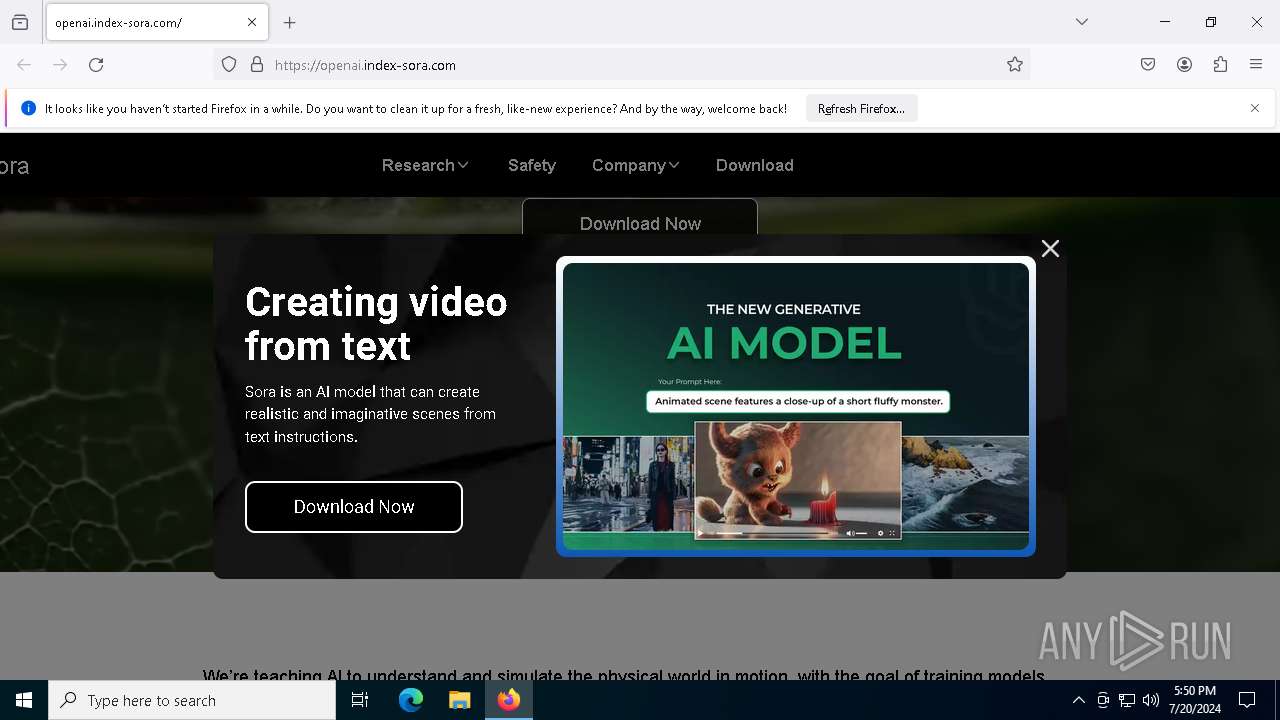Open Windows Start menu
The height and width of the screenshot is (720, 1280).
click(x=24, y=700)
